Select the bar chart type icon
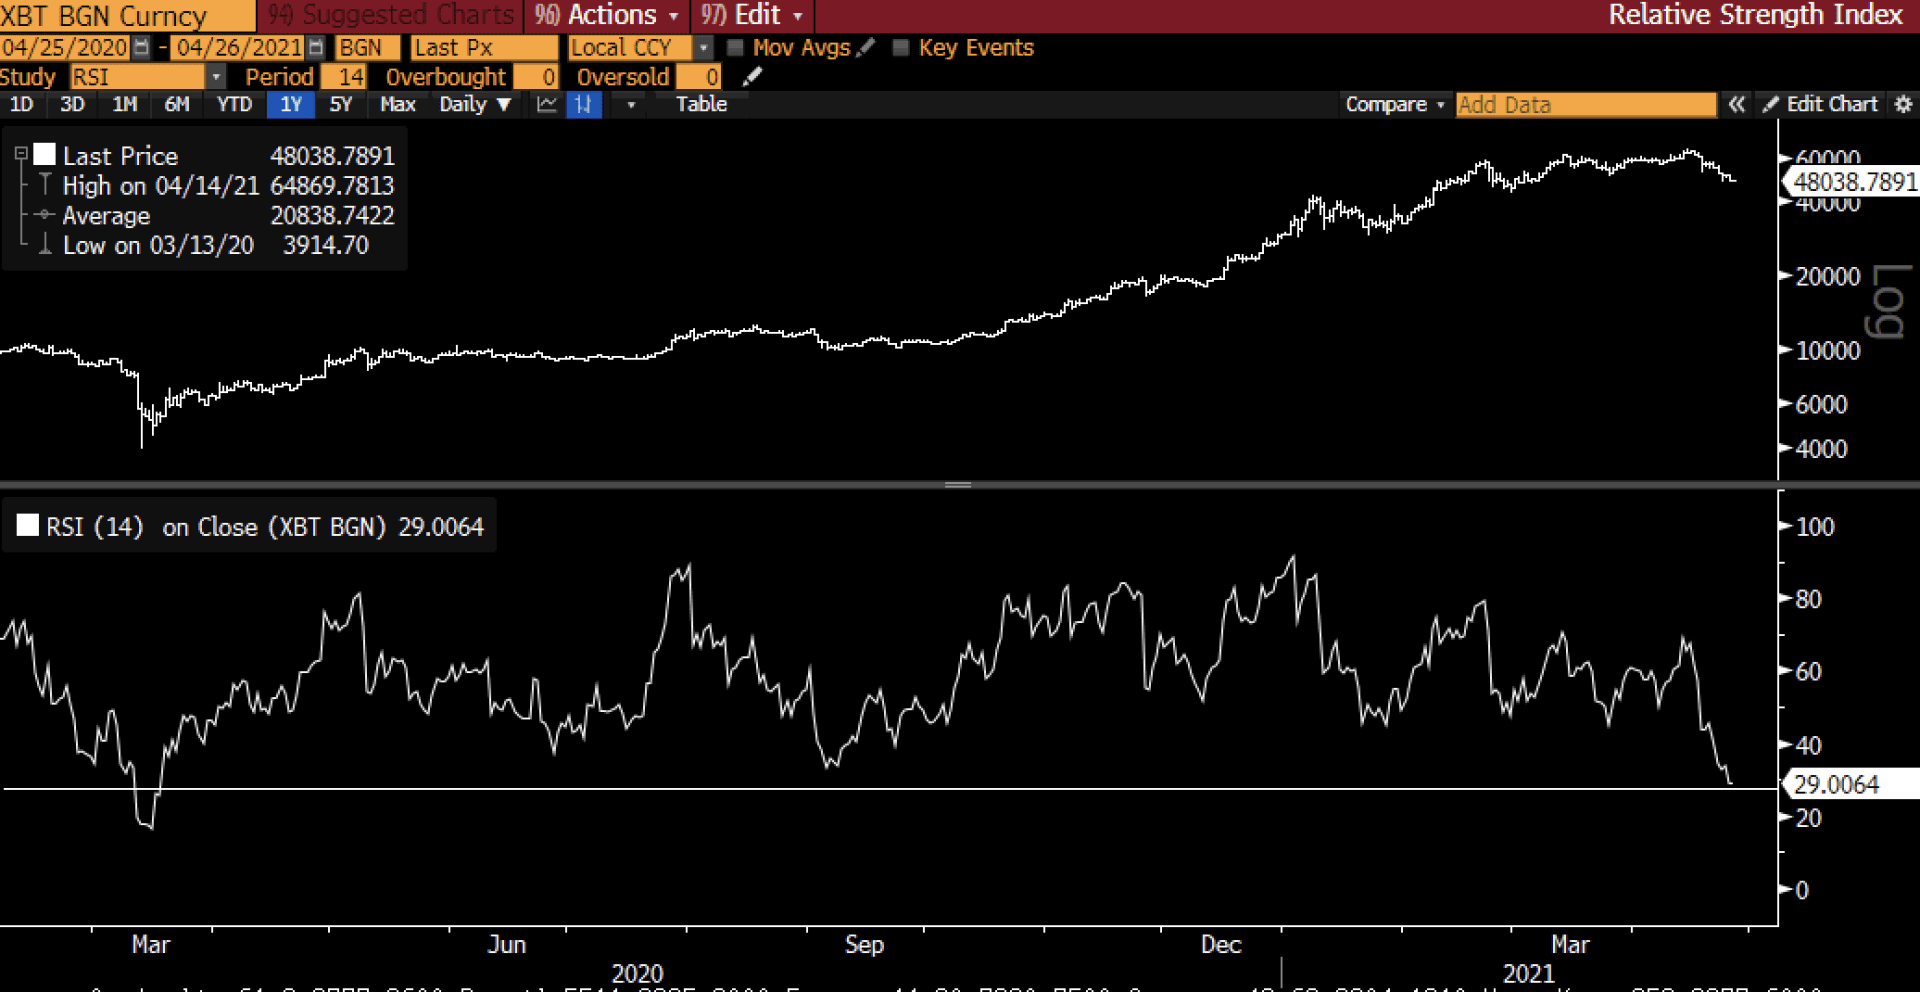Viewport: 1920px width, 992px height. point(584,104)
